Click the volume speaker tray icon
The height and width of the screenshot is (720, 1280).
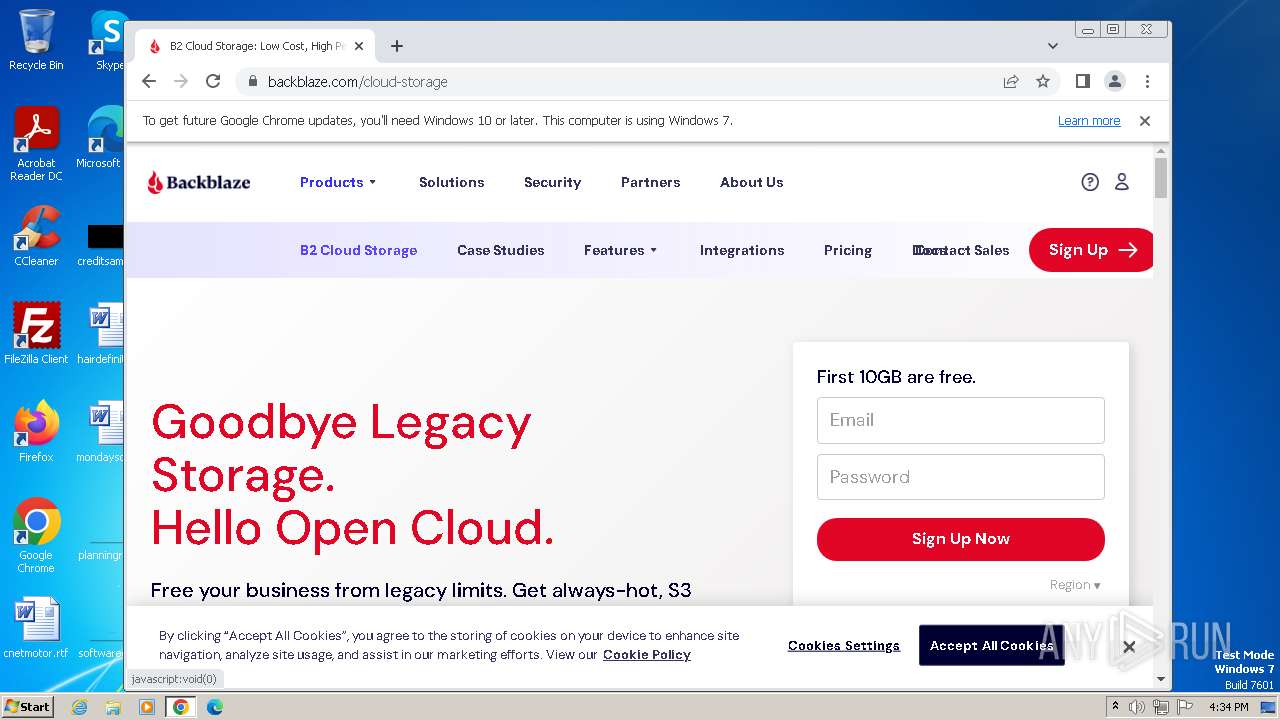click(x=1137, y=707)
